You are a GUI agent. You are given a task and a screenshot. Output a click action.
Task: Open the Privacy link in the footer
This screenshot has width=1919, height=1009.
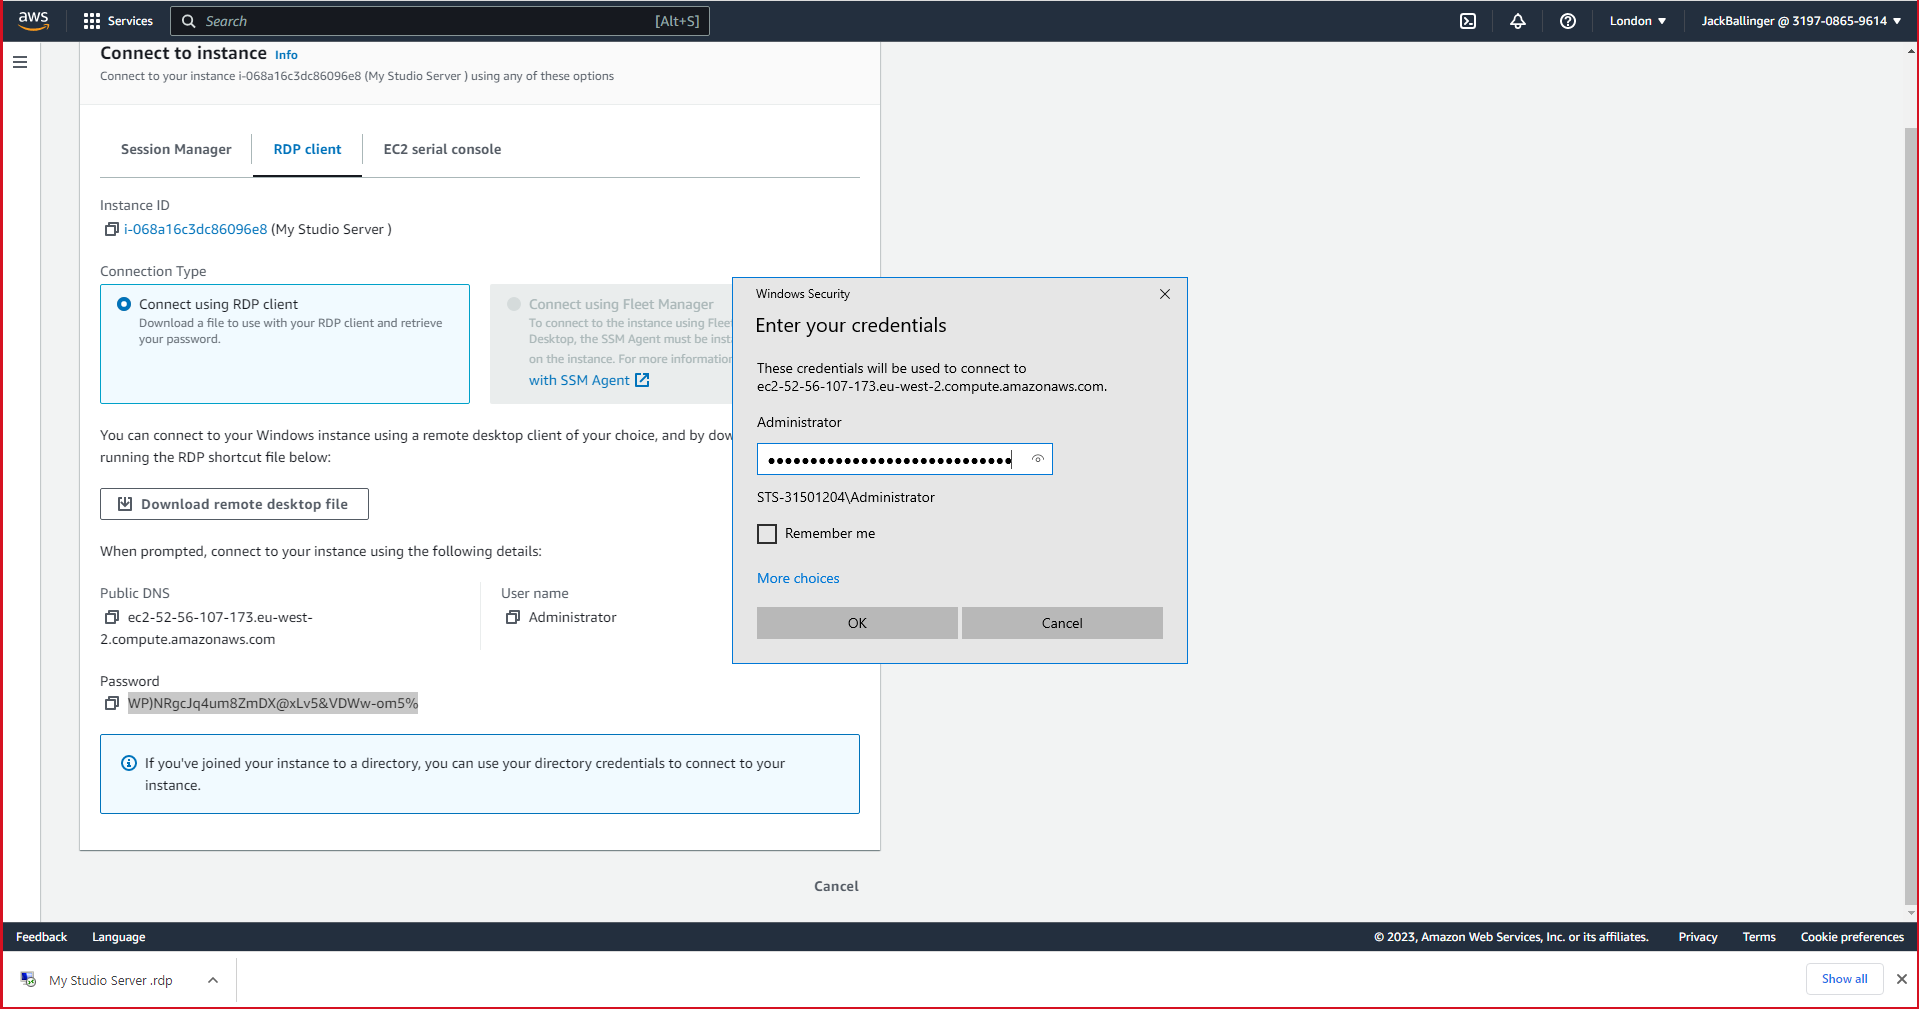pos(1698,937)
